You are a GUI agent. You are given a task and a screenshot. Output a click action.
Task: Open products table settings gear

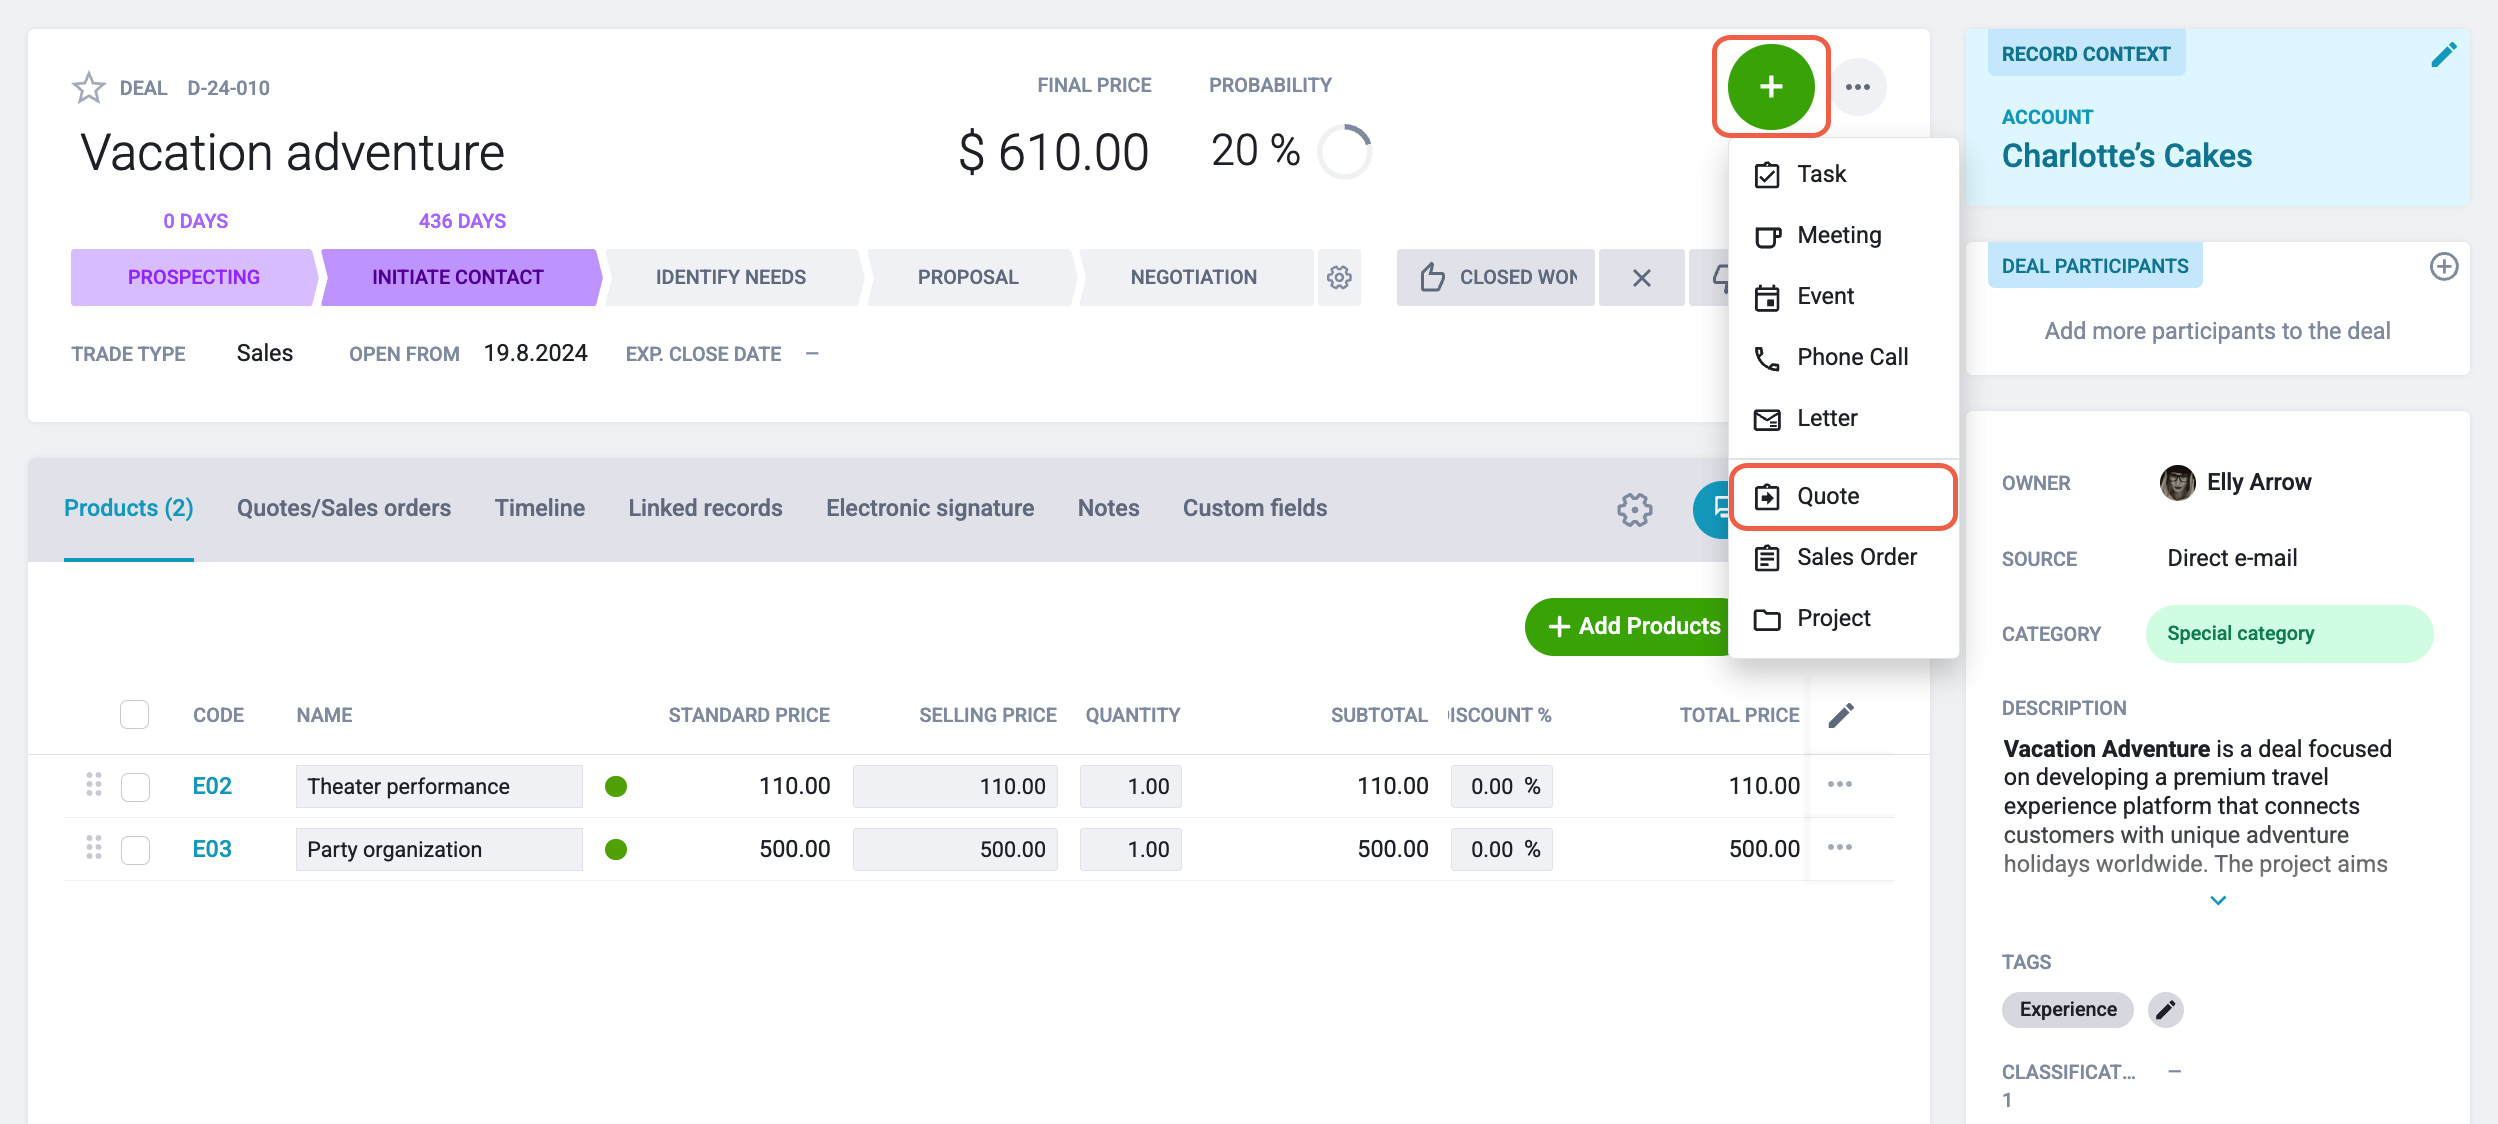pyautogui.click(x=1634, y=509)
